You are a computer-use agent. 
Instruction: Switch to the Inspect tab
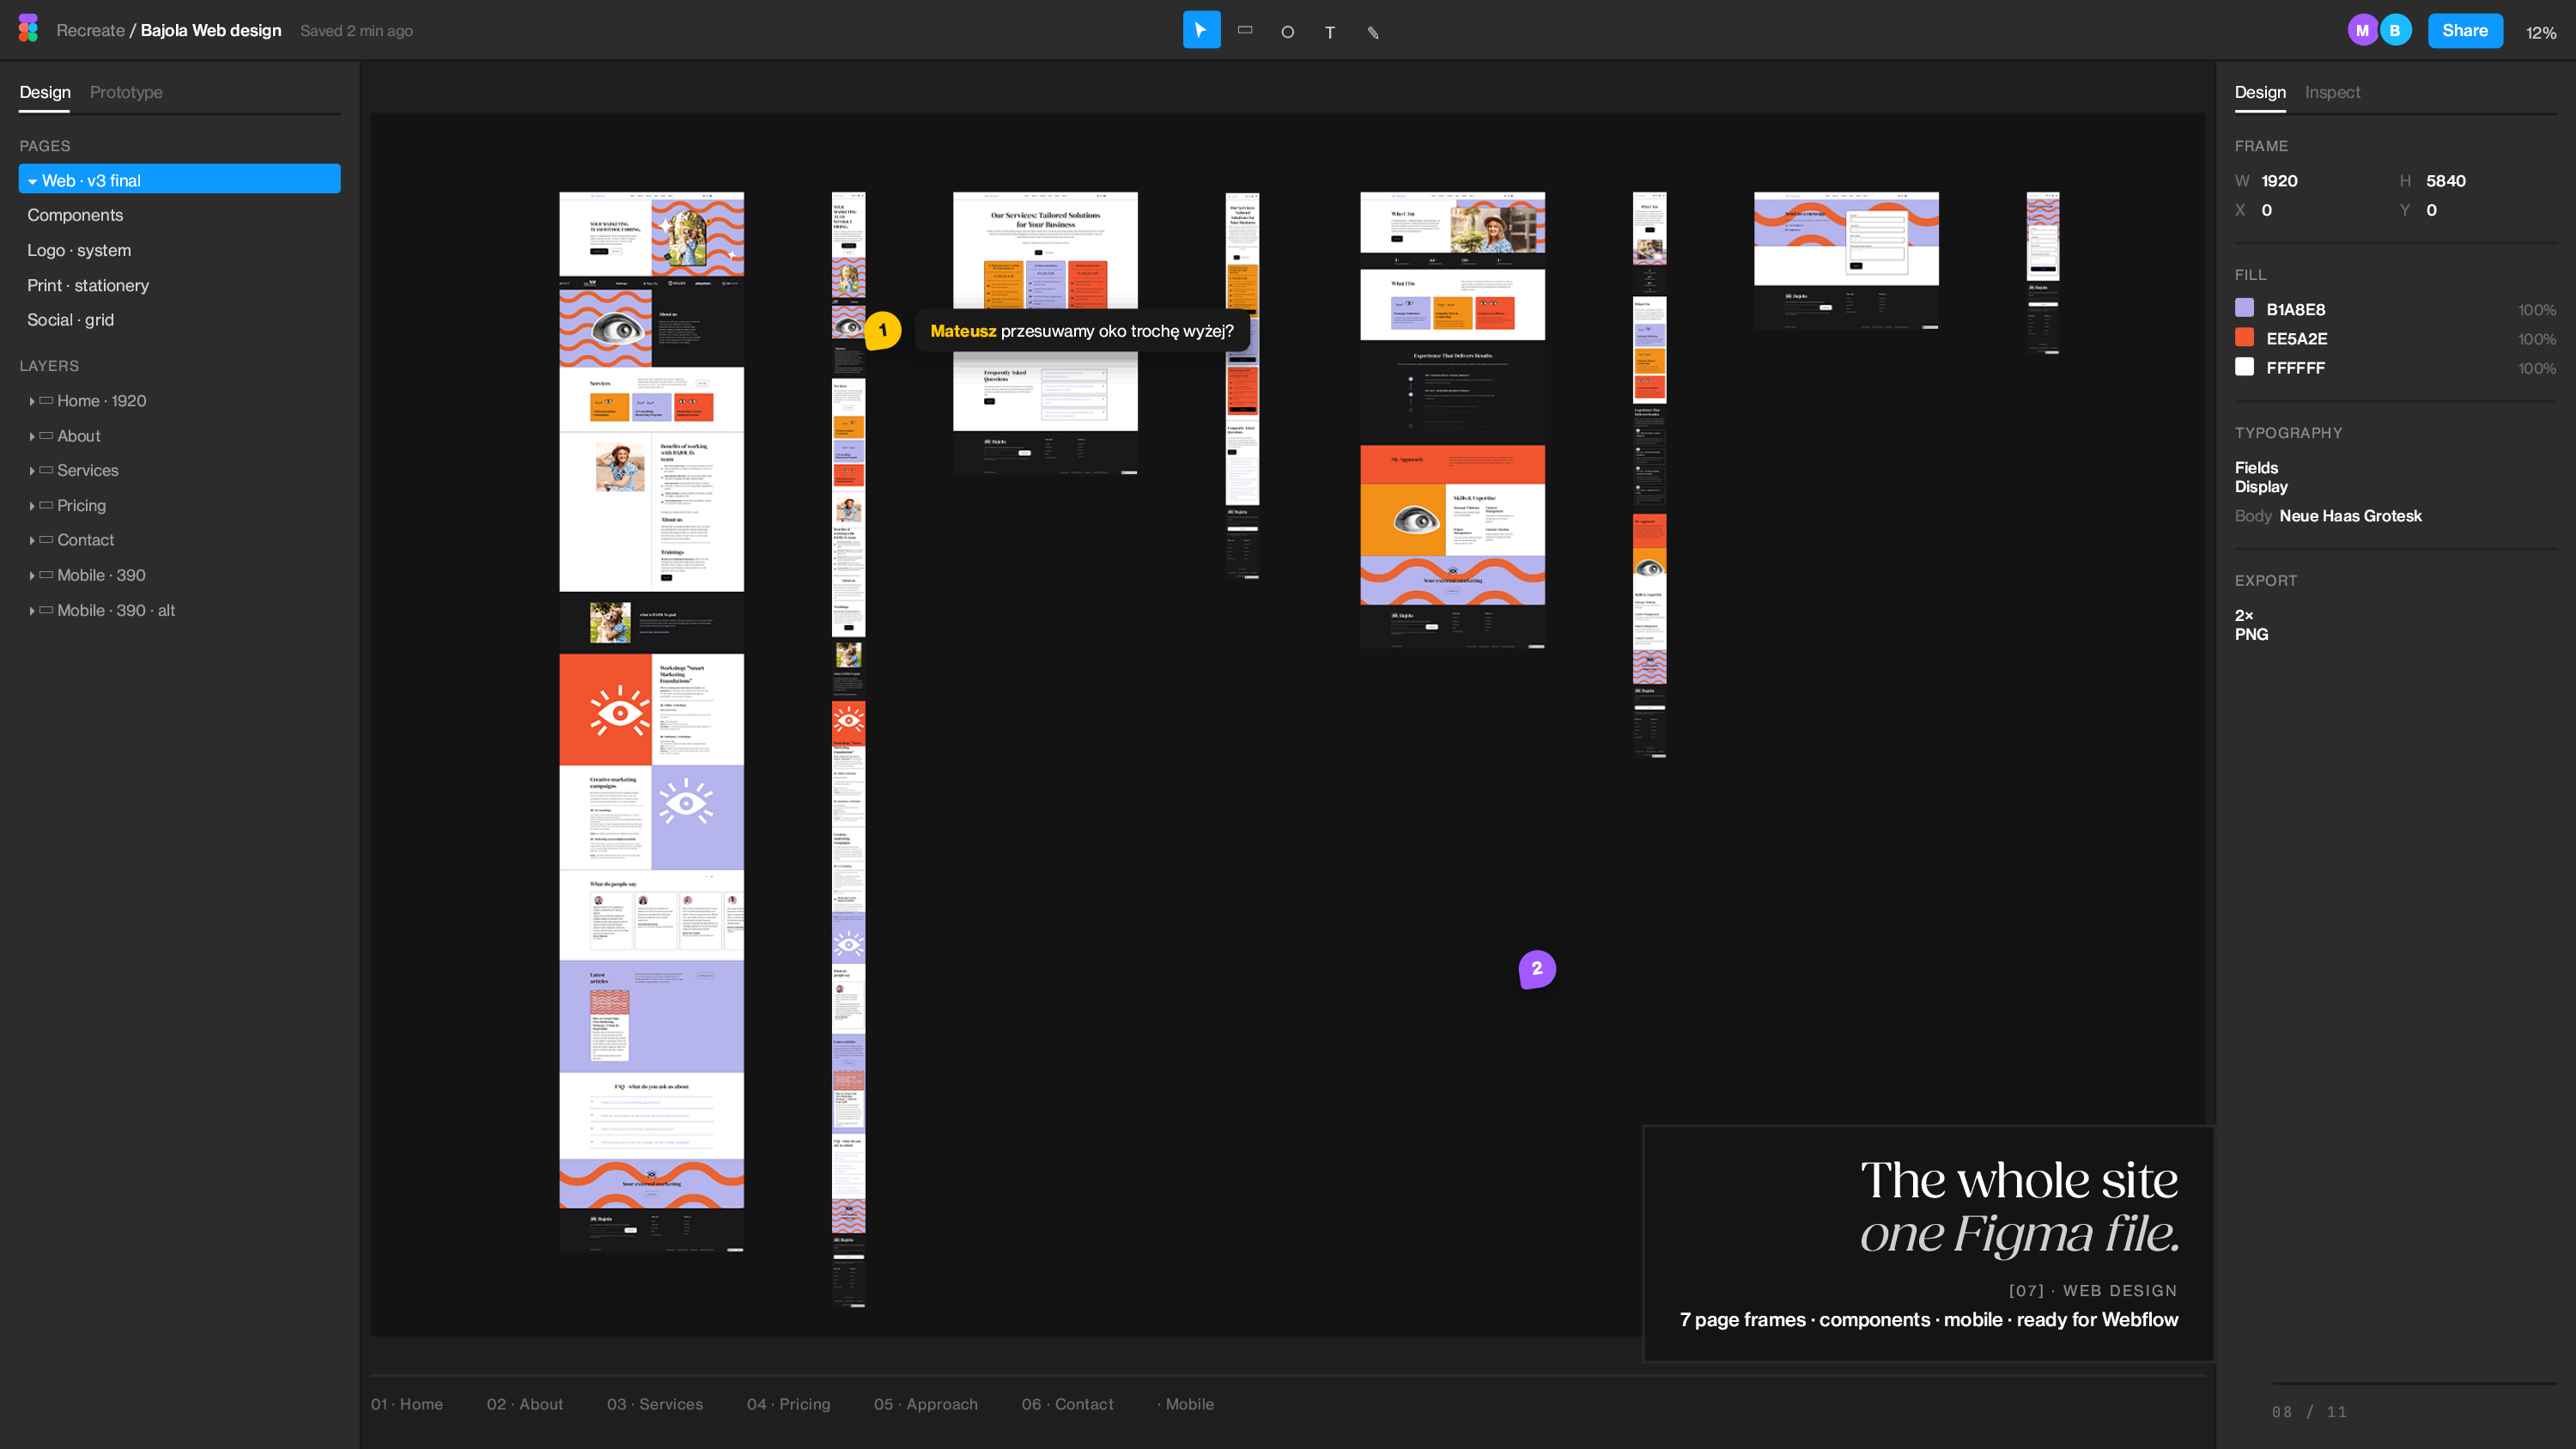pyautogui.click(x=2332, y=92)
